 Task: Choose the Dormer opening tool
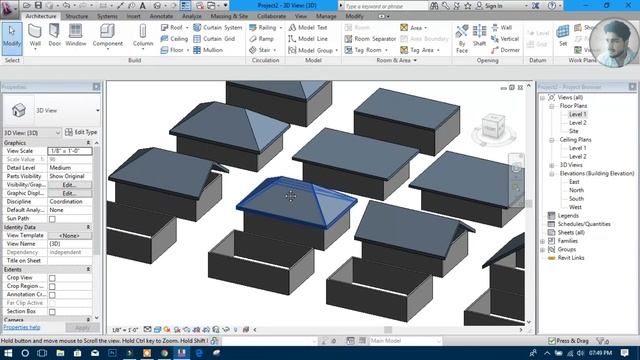tap(505, 50)
